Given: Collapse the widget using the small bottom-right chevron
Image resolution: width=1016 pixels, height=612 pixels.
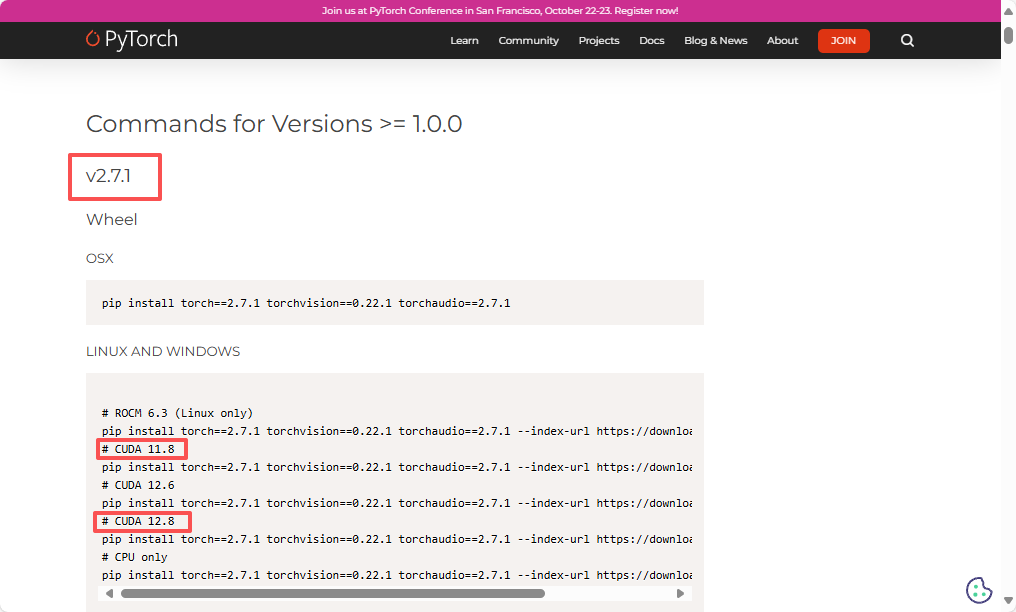Looking at the screenshot, I should [1007, 601].
